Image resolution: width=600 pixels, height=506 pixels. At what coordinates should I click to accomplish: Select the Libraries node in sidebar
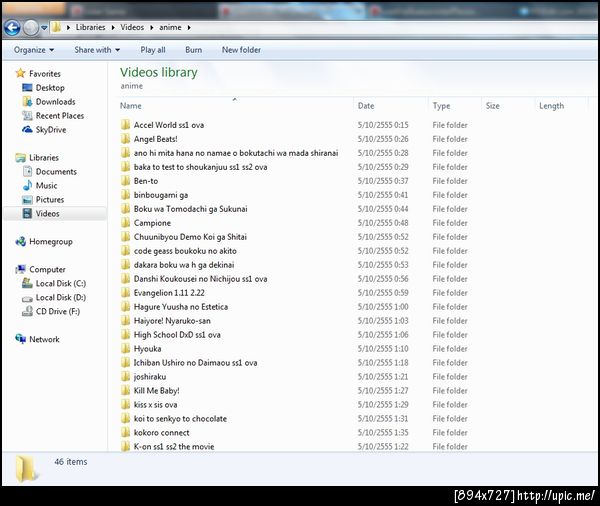(44, 157)
